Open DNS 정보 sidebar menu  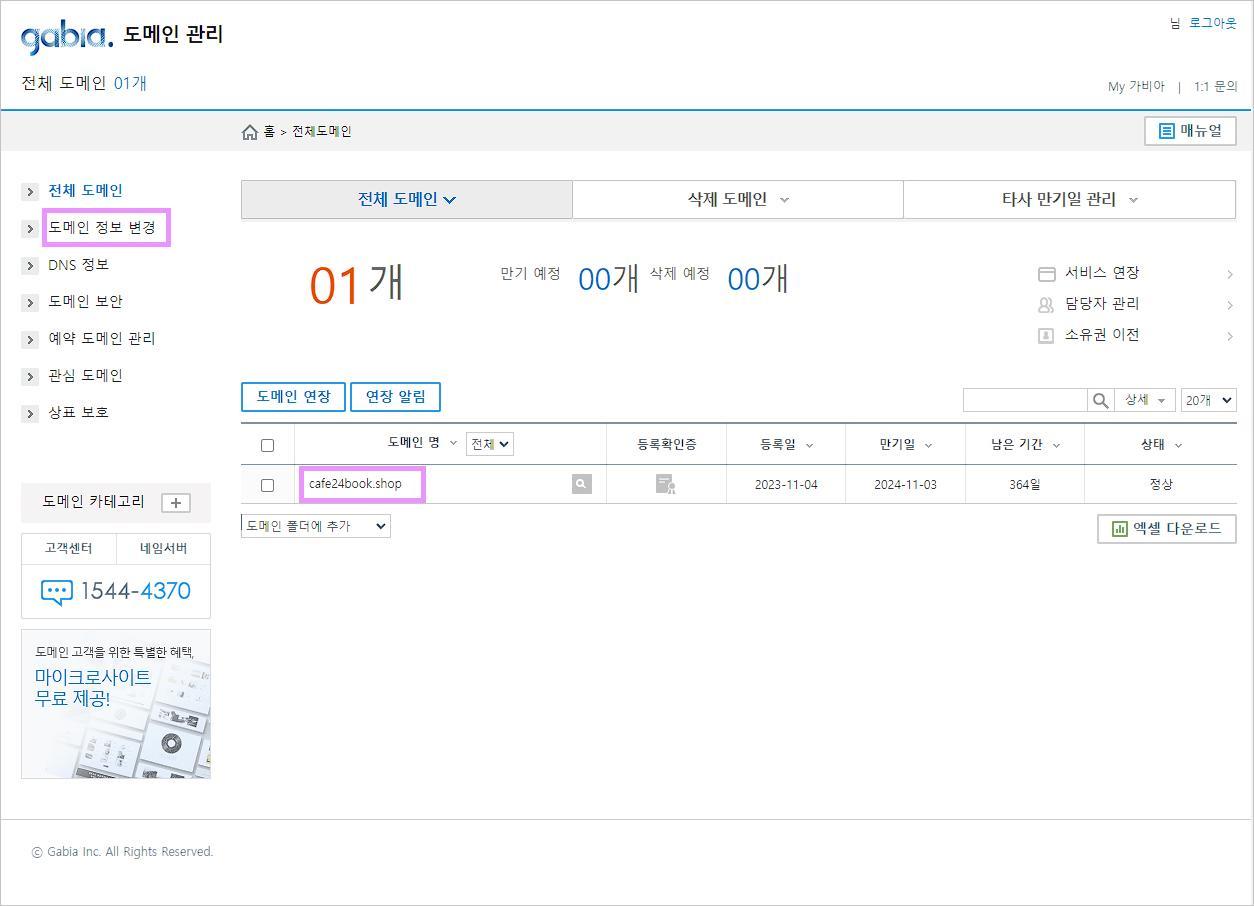click(x=78, y=264)
